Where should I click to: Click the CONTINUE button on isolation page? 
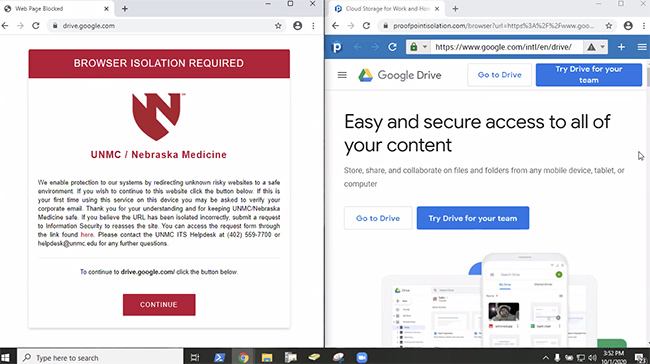(x=159, y=305)
